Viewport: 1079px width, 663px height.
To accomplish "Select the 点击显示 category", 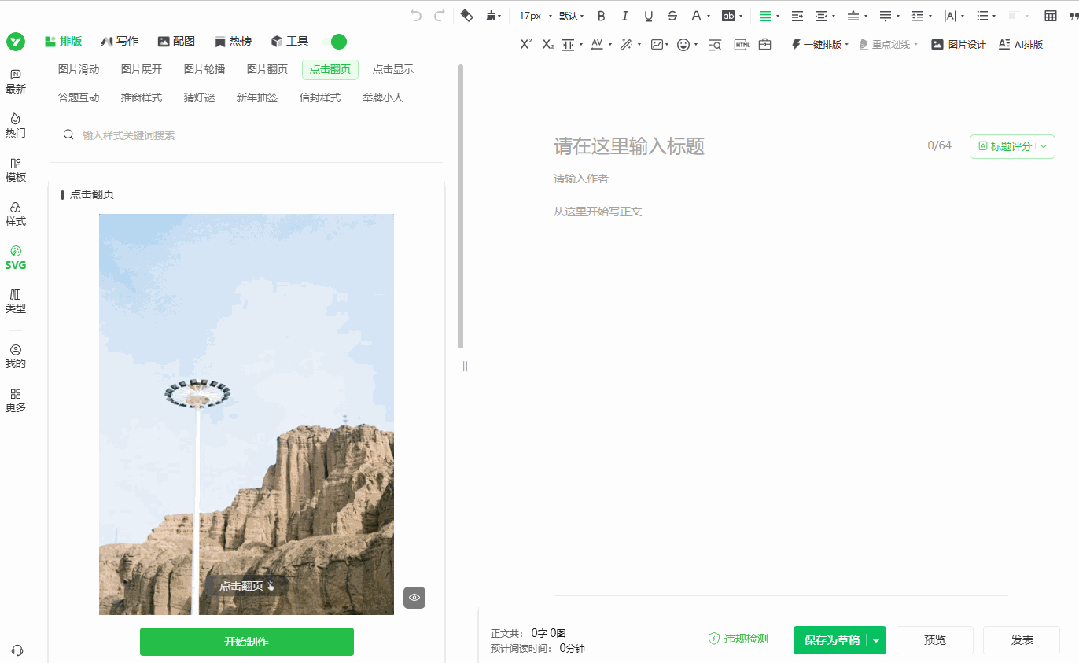I will pyautogui.click(x=393, y=69).
